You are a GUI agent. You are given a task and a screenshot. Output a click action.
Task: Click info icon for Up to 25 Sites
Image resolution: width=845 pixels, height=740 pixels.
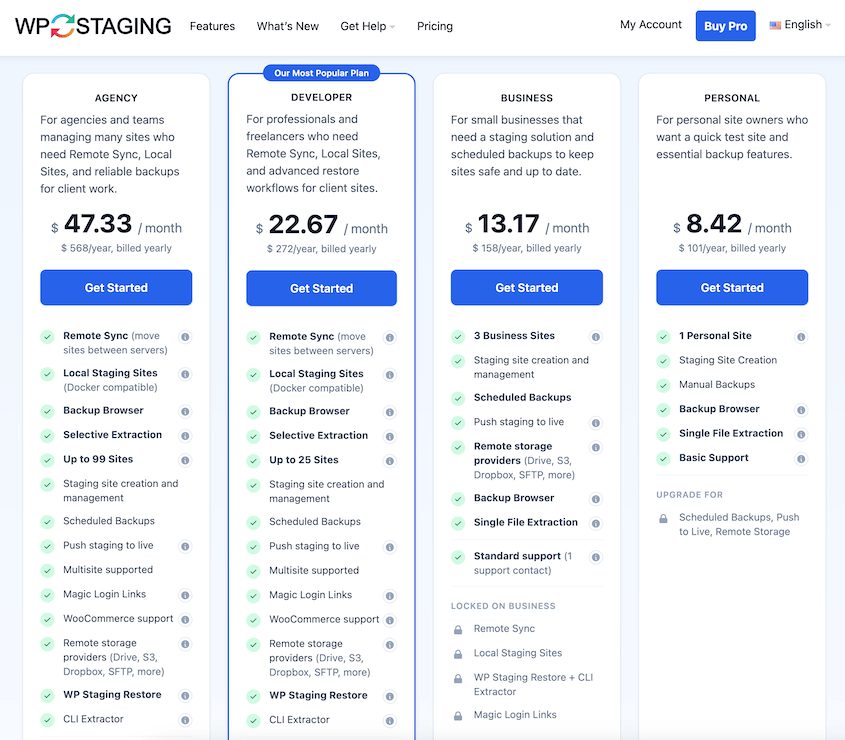click(390, 461)
